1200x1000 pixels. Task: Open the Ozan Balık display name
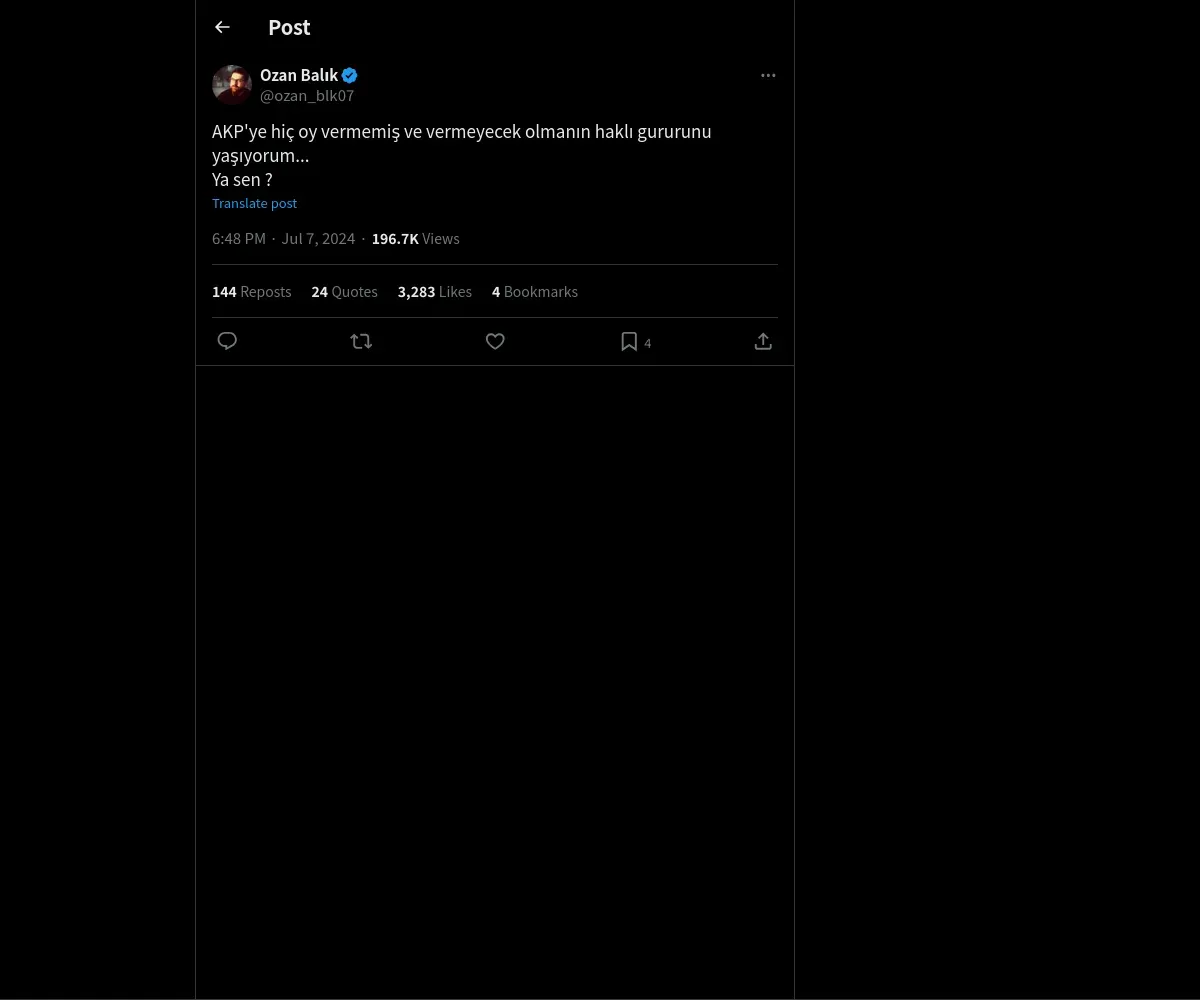click(299, 75)
